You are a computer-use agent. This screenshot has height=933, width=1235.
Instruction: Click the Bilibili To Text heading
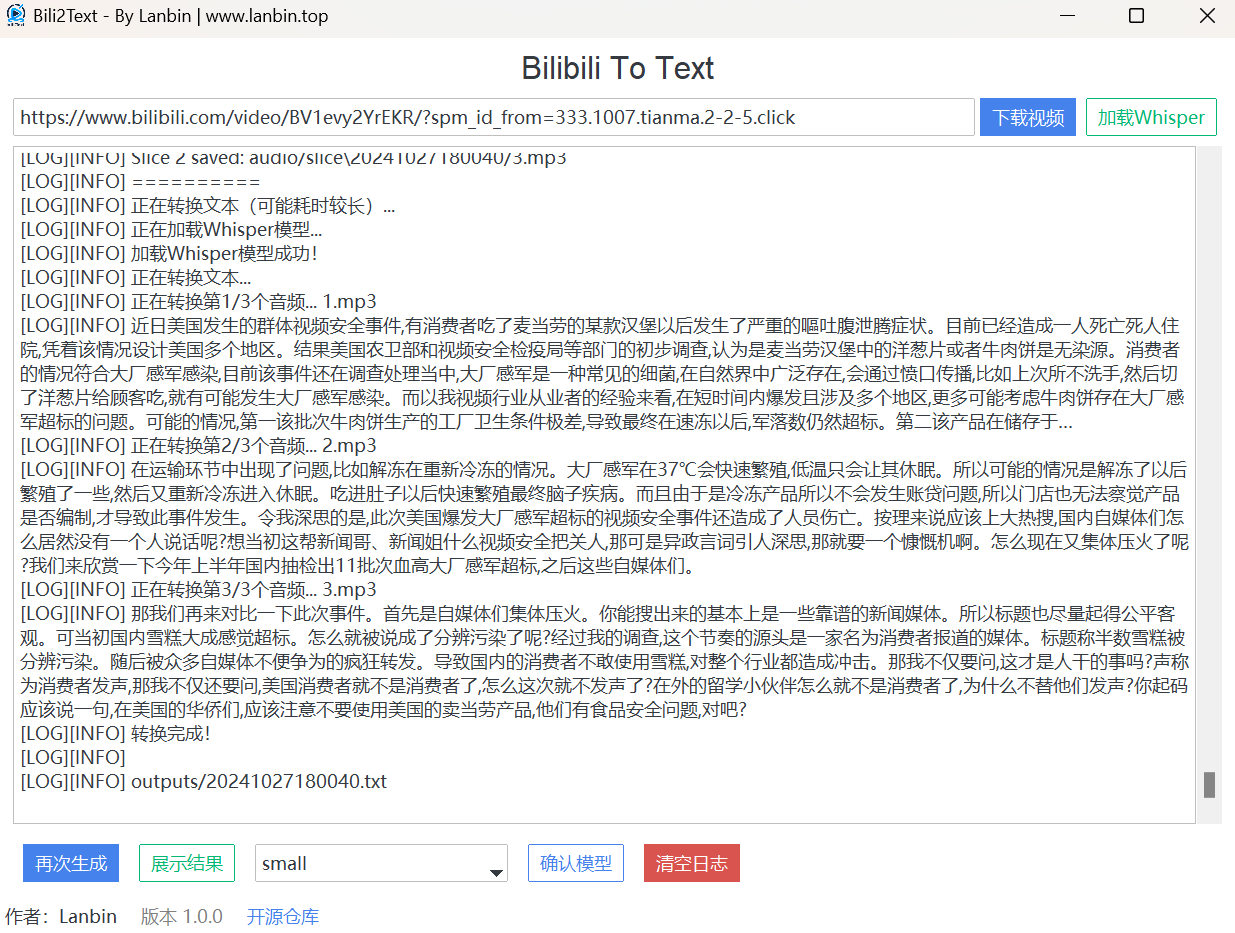coord(617,68)
